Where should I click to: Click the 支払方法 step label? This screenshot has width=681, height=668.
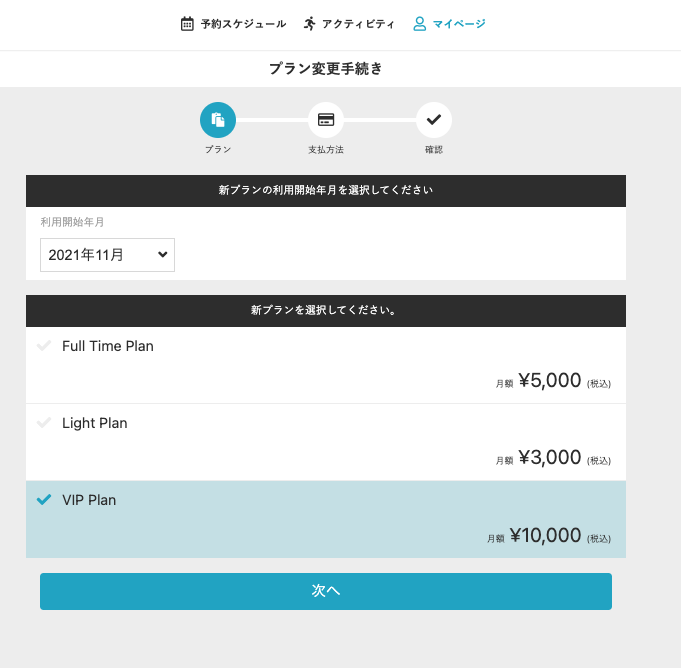point(326,149)
